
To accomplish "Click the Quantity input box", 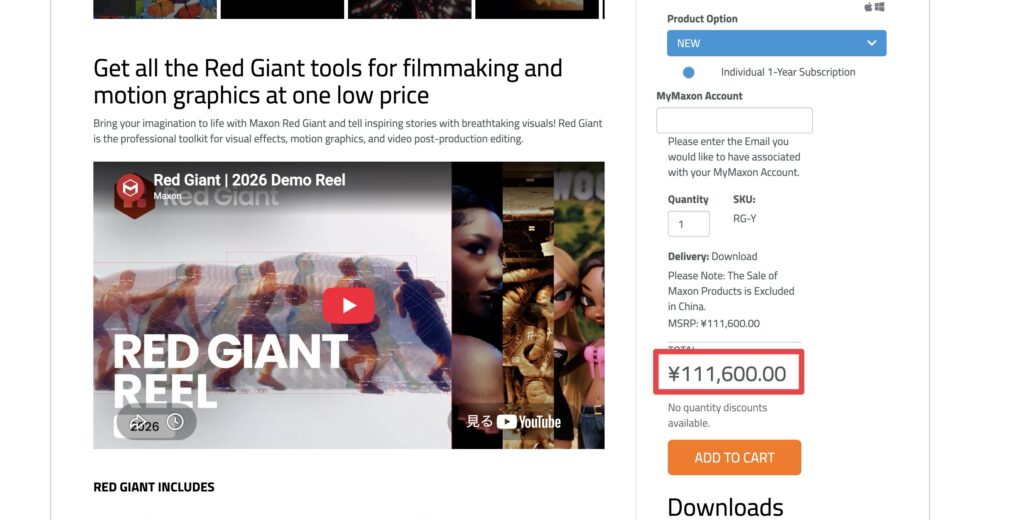I will pyautogui.click(x=688, y=224).
